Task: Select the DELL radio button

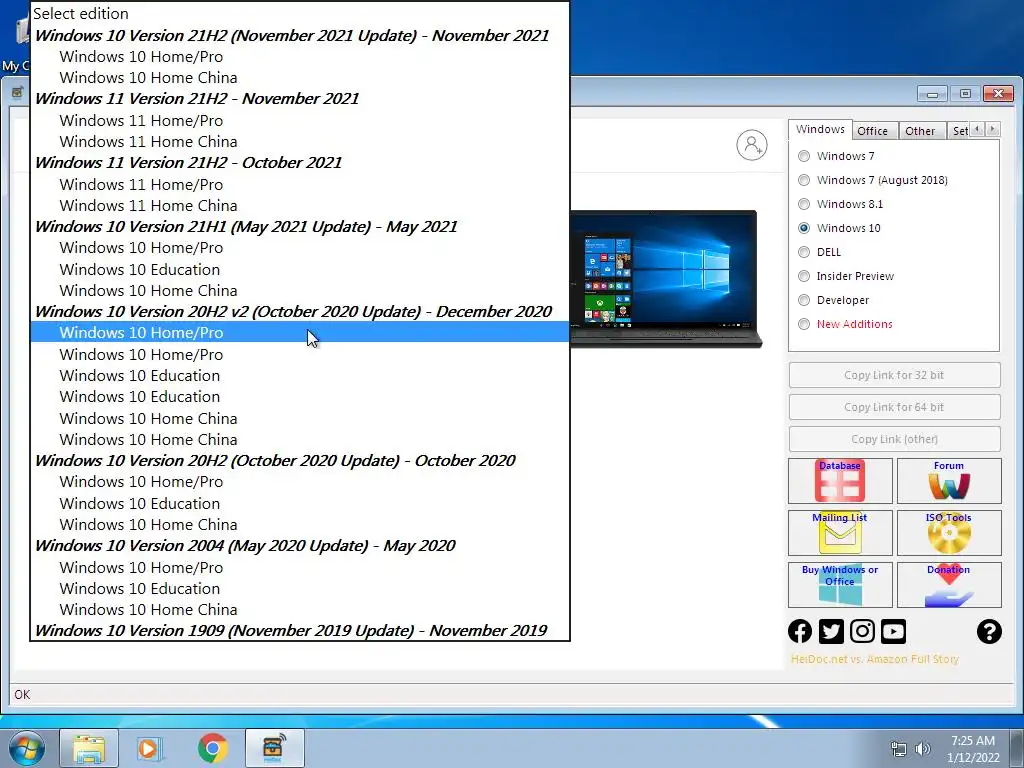Action: (804, 252)
